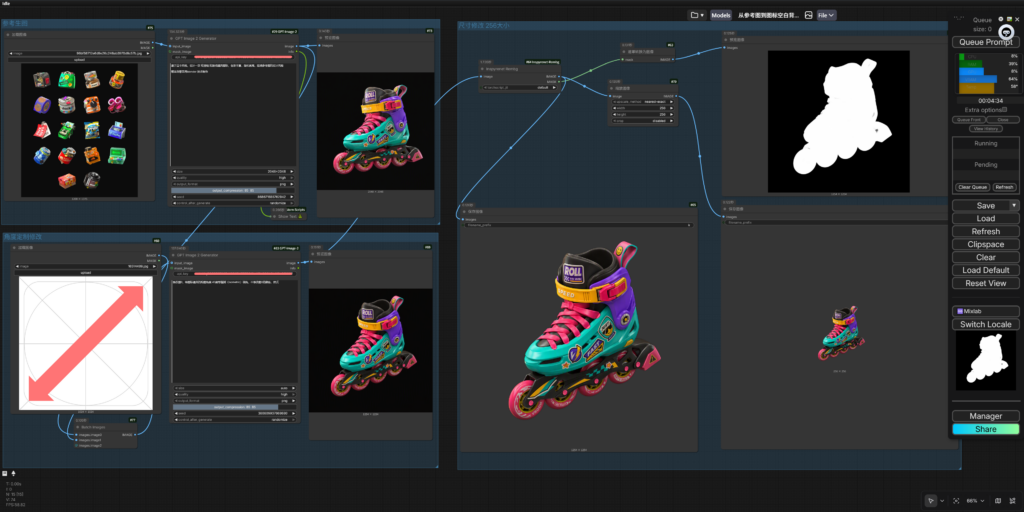
Task: Open the File menu
Action: tap(826, 15)
